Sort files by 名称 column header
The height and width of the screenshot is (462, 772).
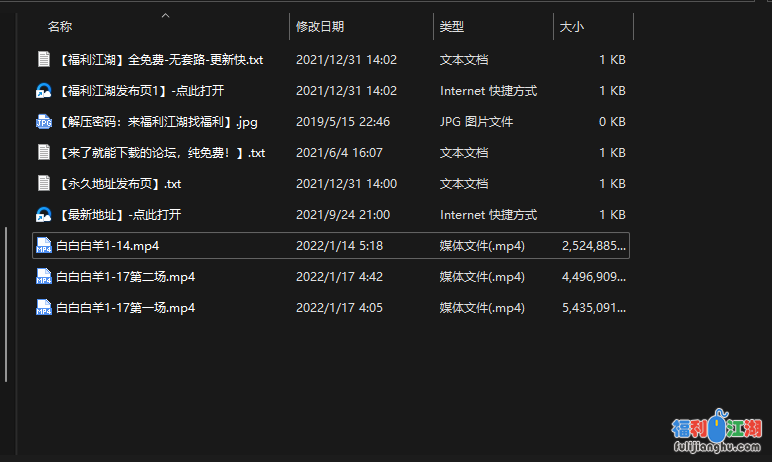tap(60, 27)
